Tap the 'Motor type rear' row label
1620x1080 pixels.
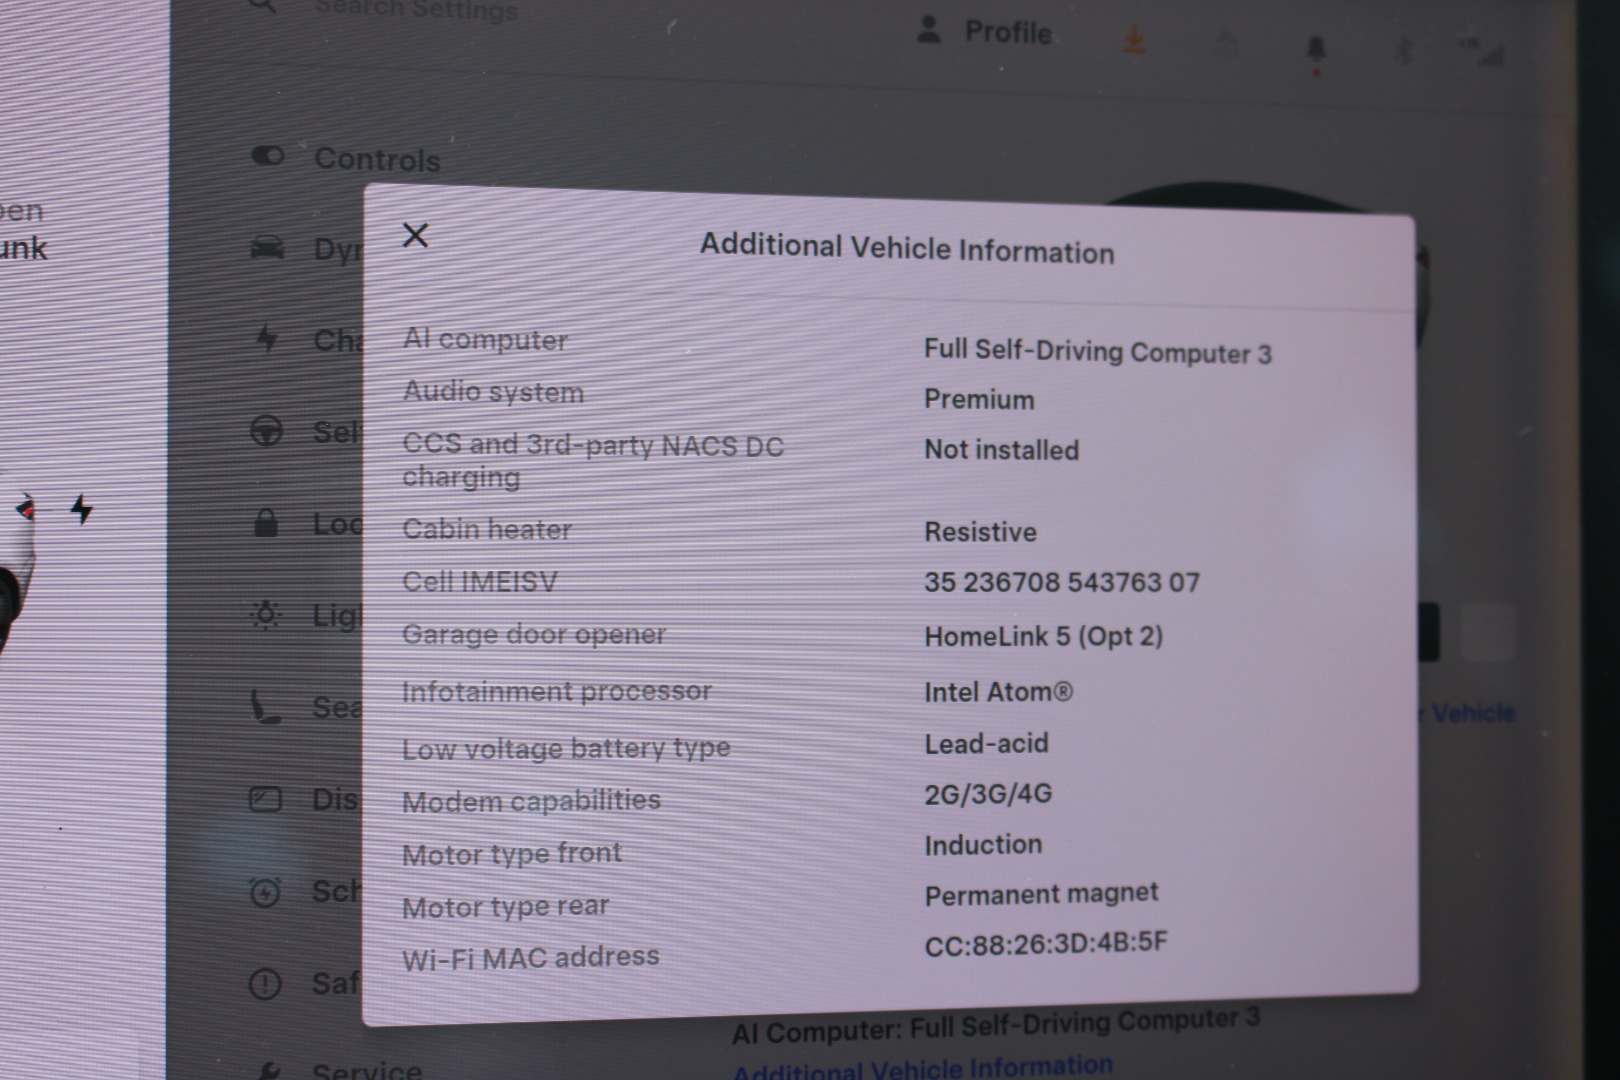tap(505, 907)
